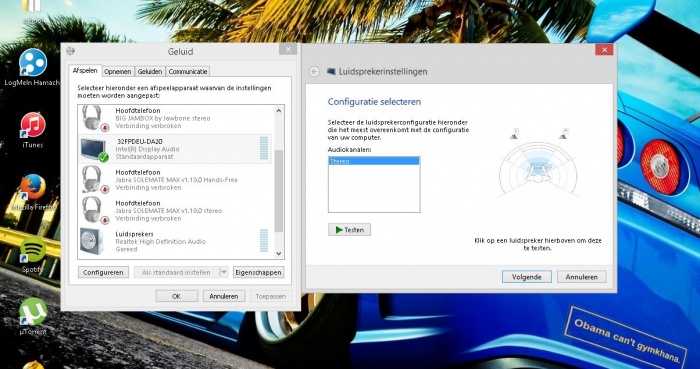Select the µTorrent desktop icon
Viewport: 700px width, 369px height.
(x=33, y=316)
